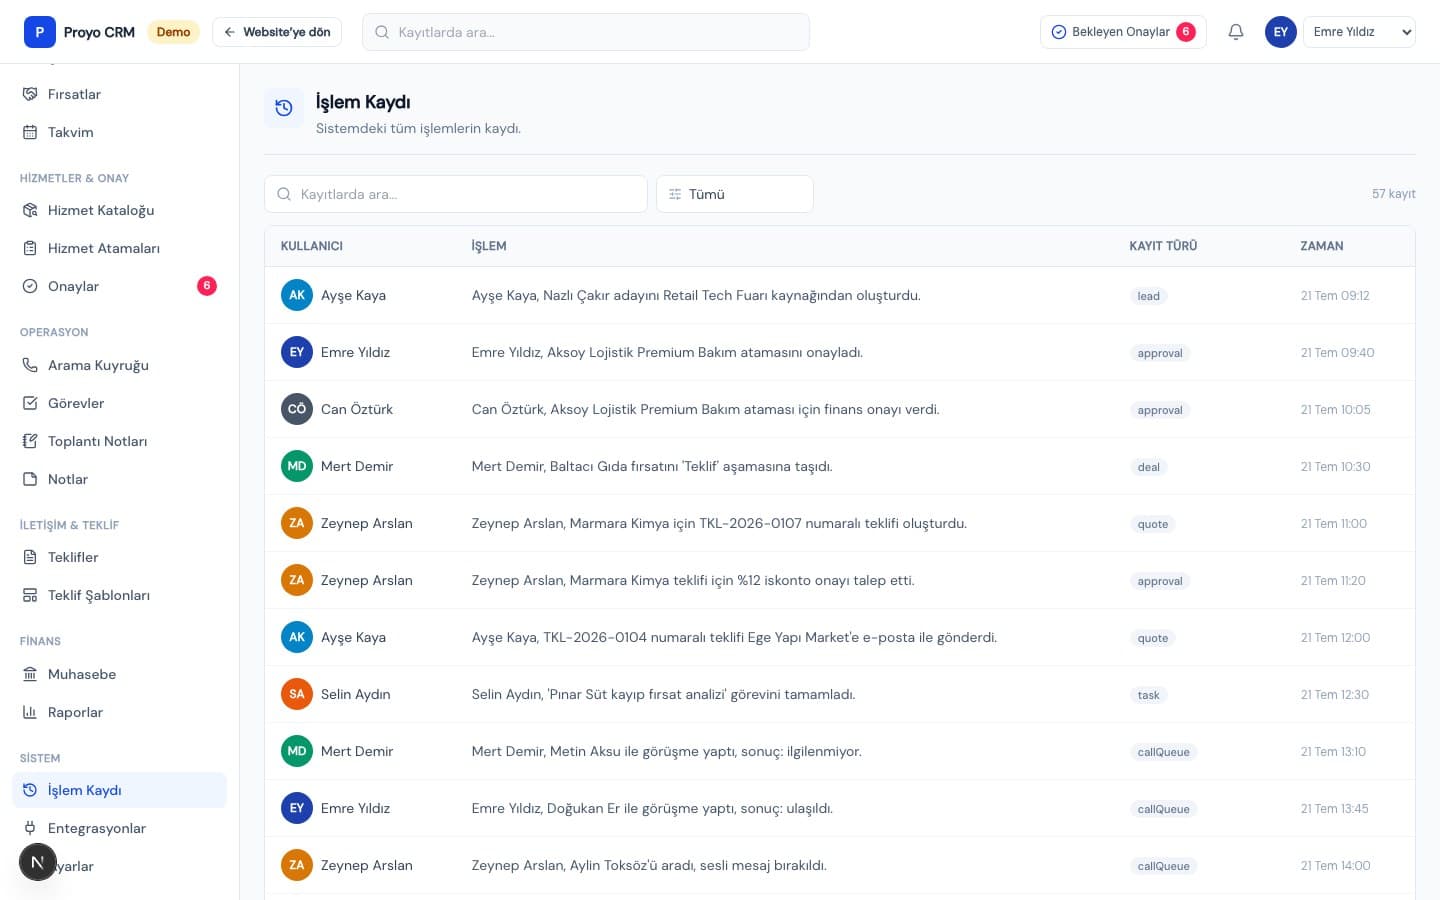The image size is (1440, 900).
Task: Click the Görevler checkbox icon
Action: click(x=30, y=403)
